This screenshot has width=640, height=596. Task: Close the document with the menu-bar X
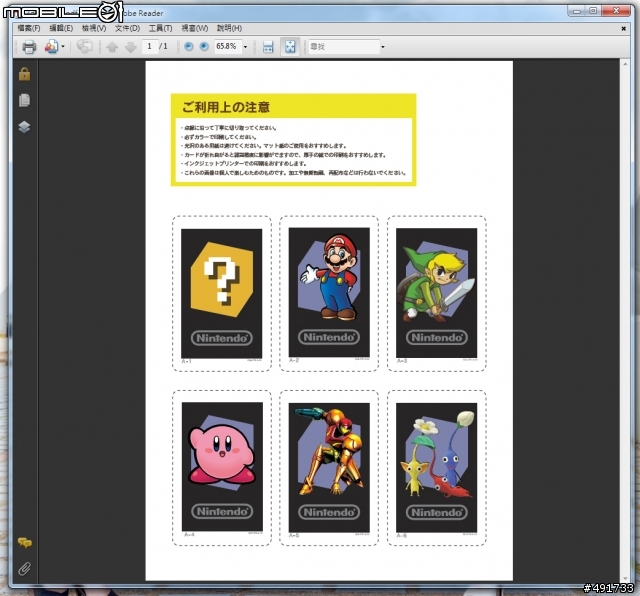(x=623, y=29)
